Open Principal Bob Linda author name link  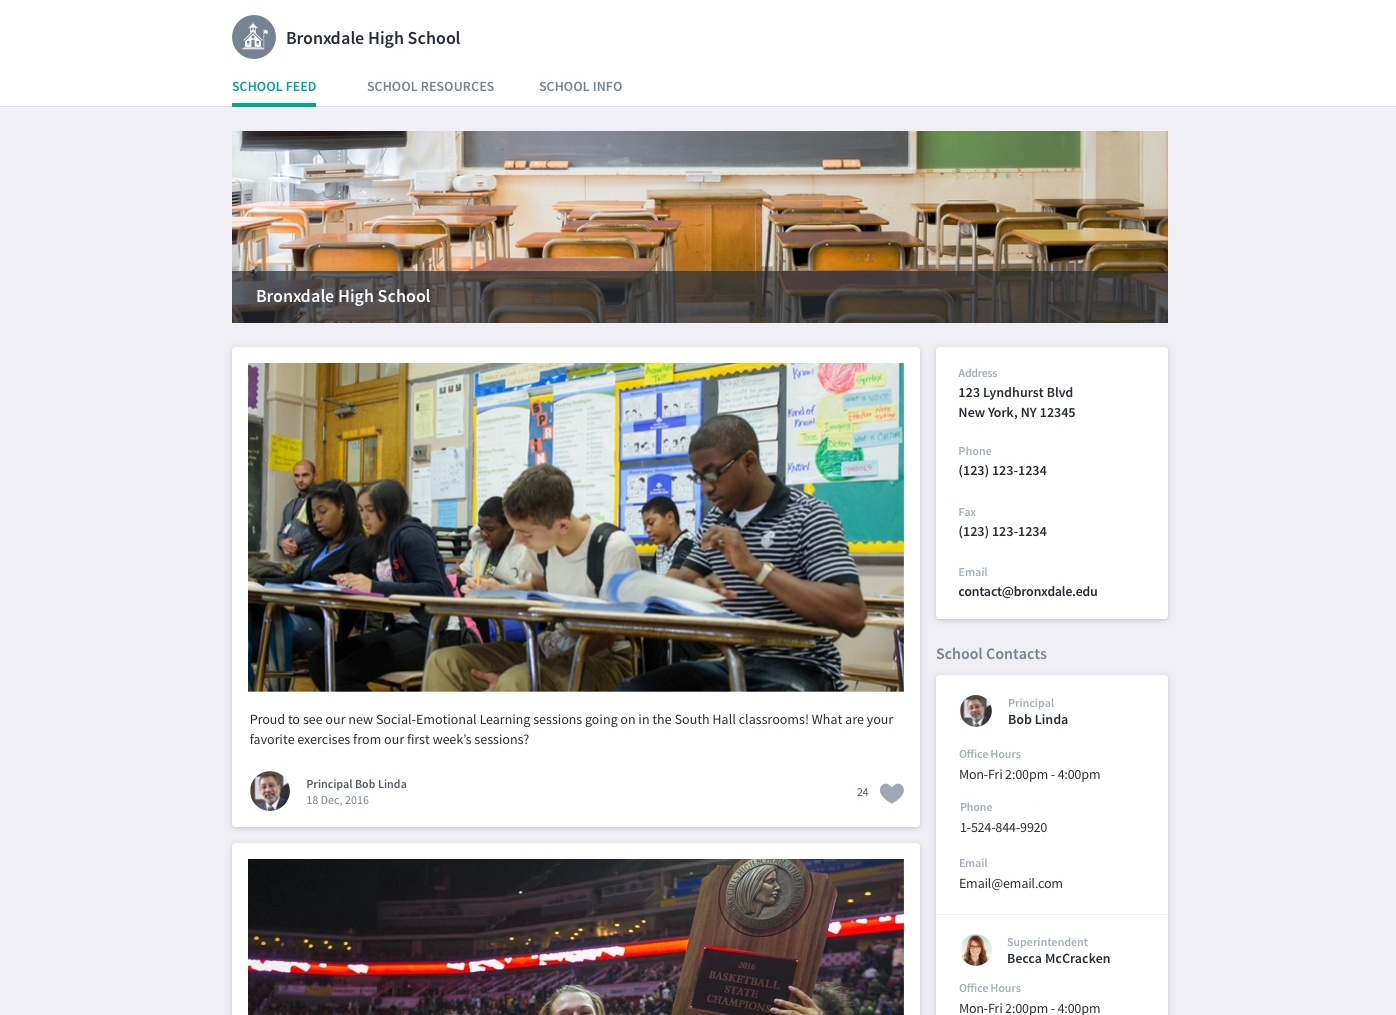(356, 784)
